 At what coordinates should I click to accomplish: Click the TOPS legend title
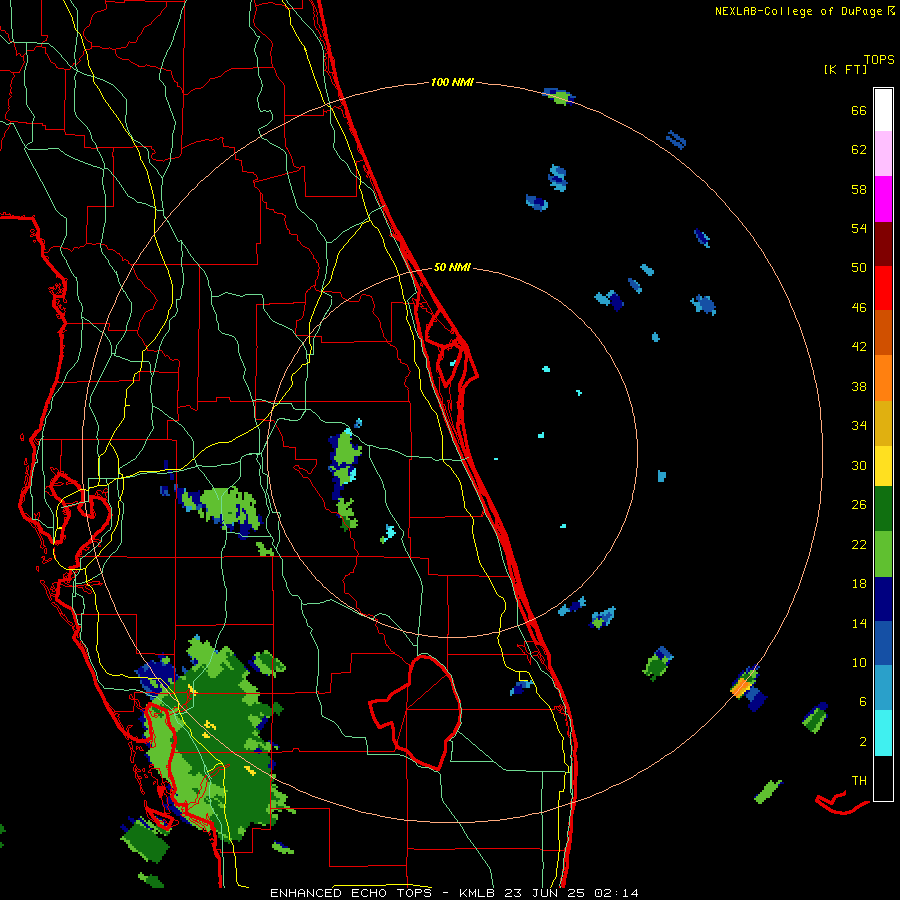click(x=879, y=59)
